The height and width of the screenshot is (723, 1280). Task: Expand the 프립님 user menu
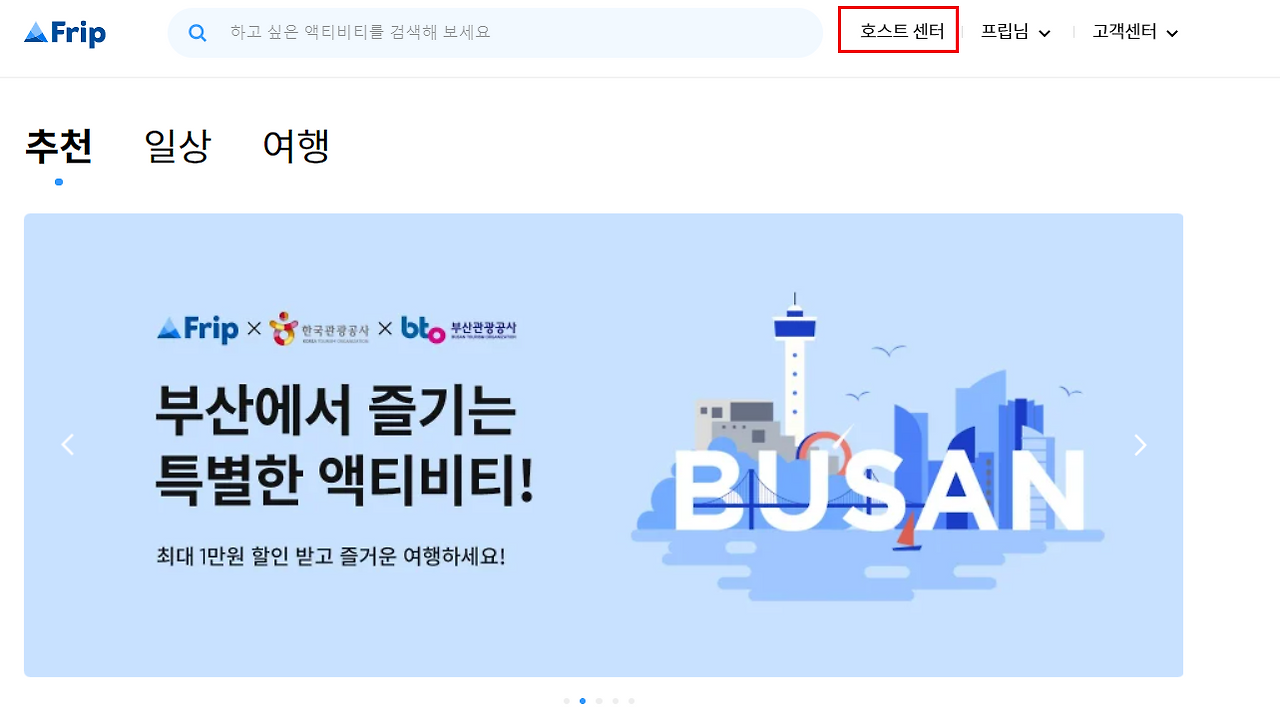pyautogui.click(x=1016, y=32)
